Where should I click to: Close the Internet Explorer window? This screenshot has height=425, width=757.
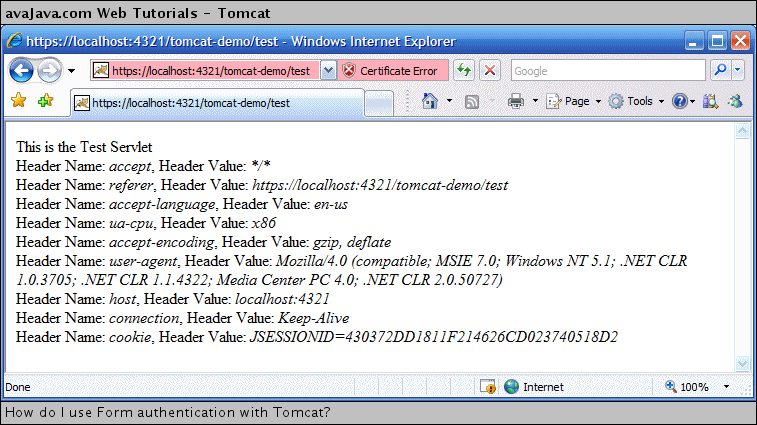[740, 41]
